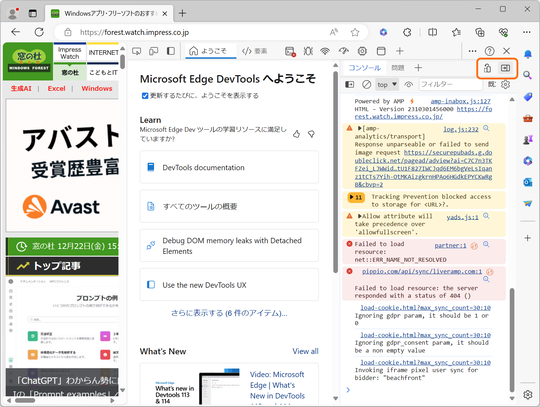Open split screen icon in Edge toolbar

pos(433,32)
